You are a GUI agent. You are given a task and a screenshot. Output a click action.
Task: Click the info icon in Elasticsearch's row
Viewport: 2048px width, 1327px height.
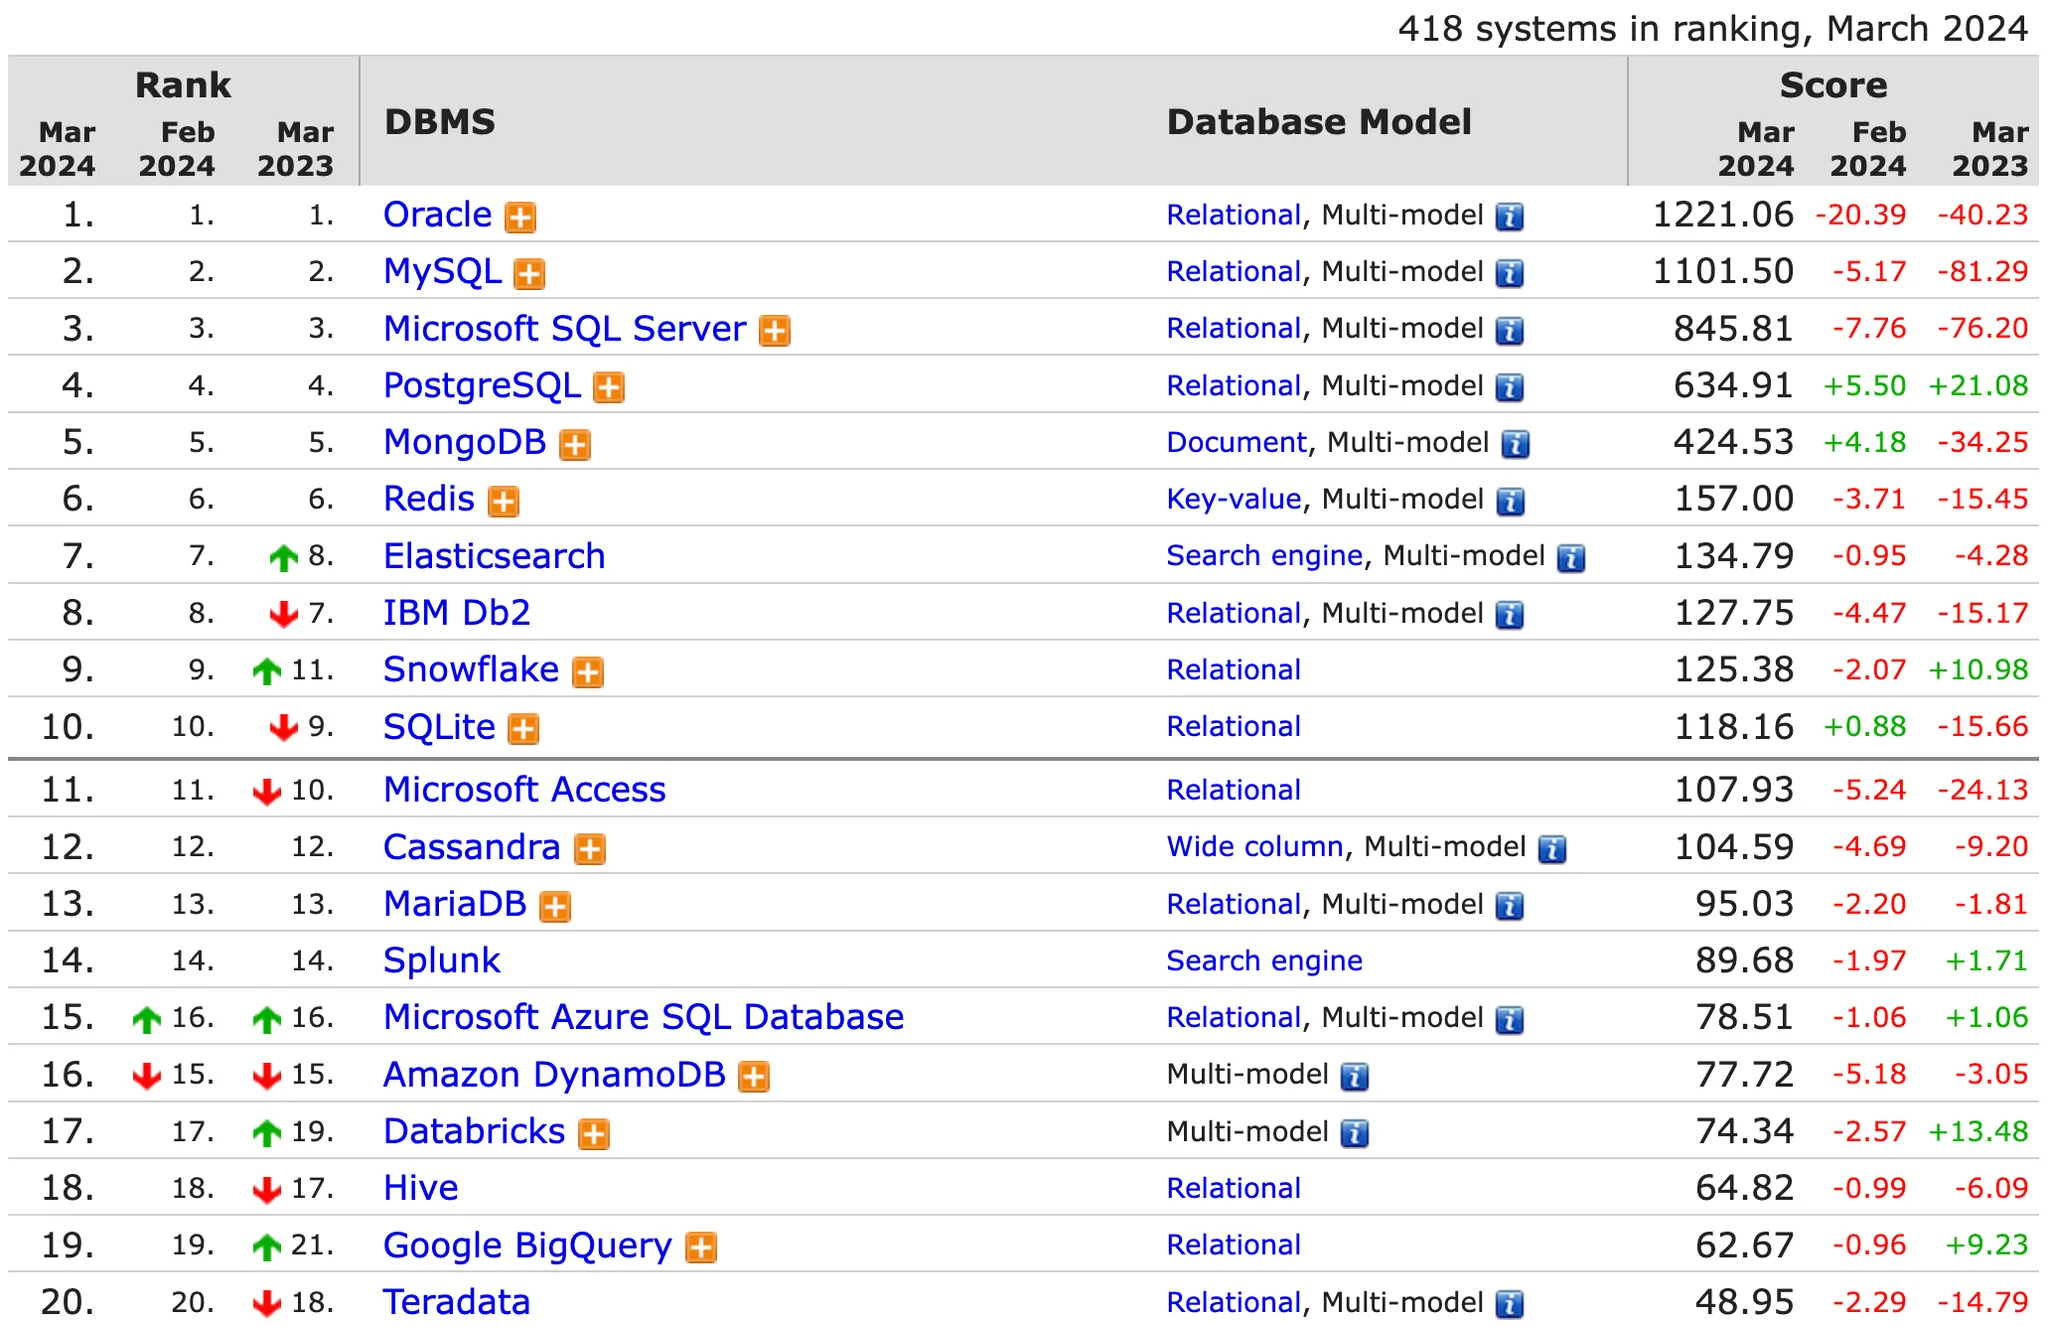(x=1571, y=558)
